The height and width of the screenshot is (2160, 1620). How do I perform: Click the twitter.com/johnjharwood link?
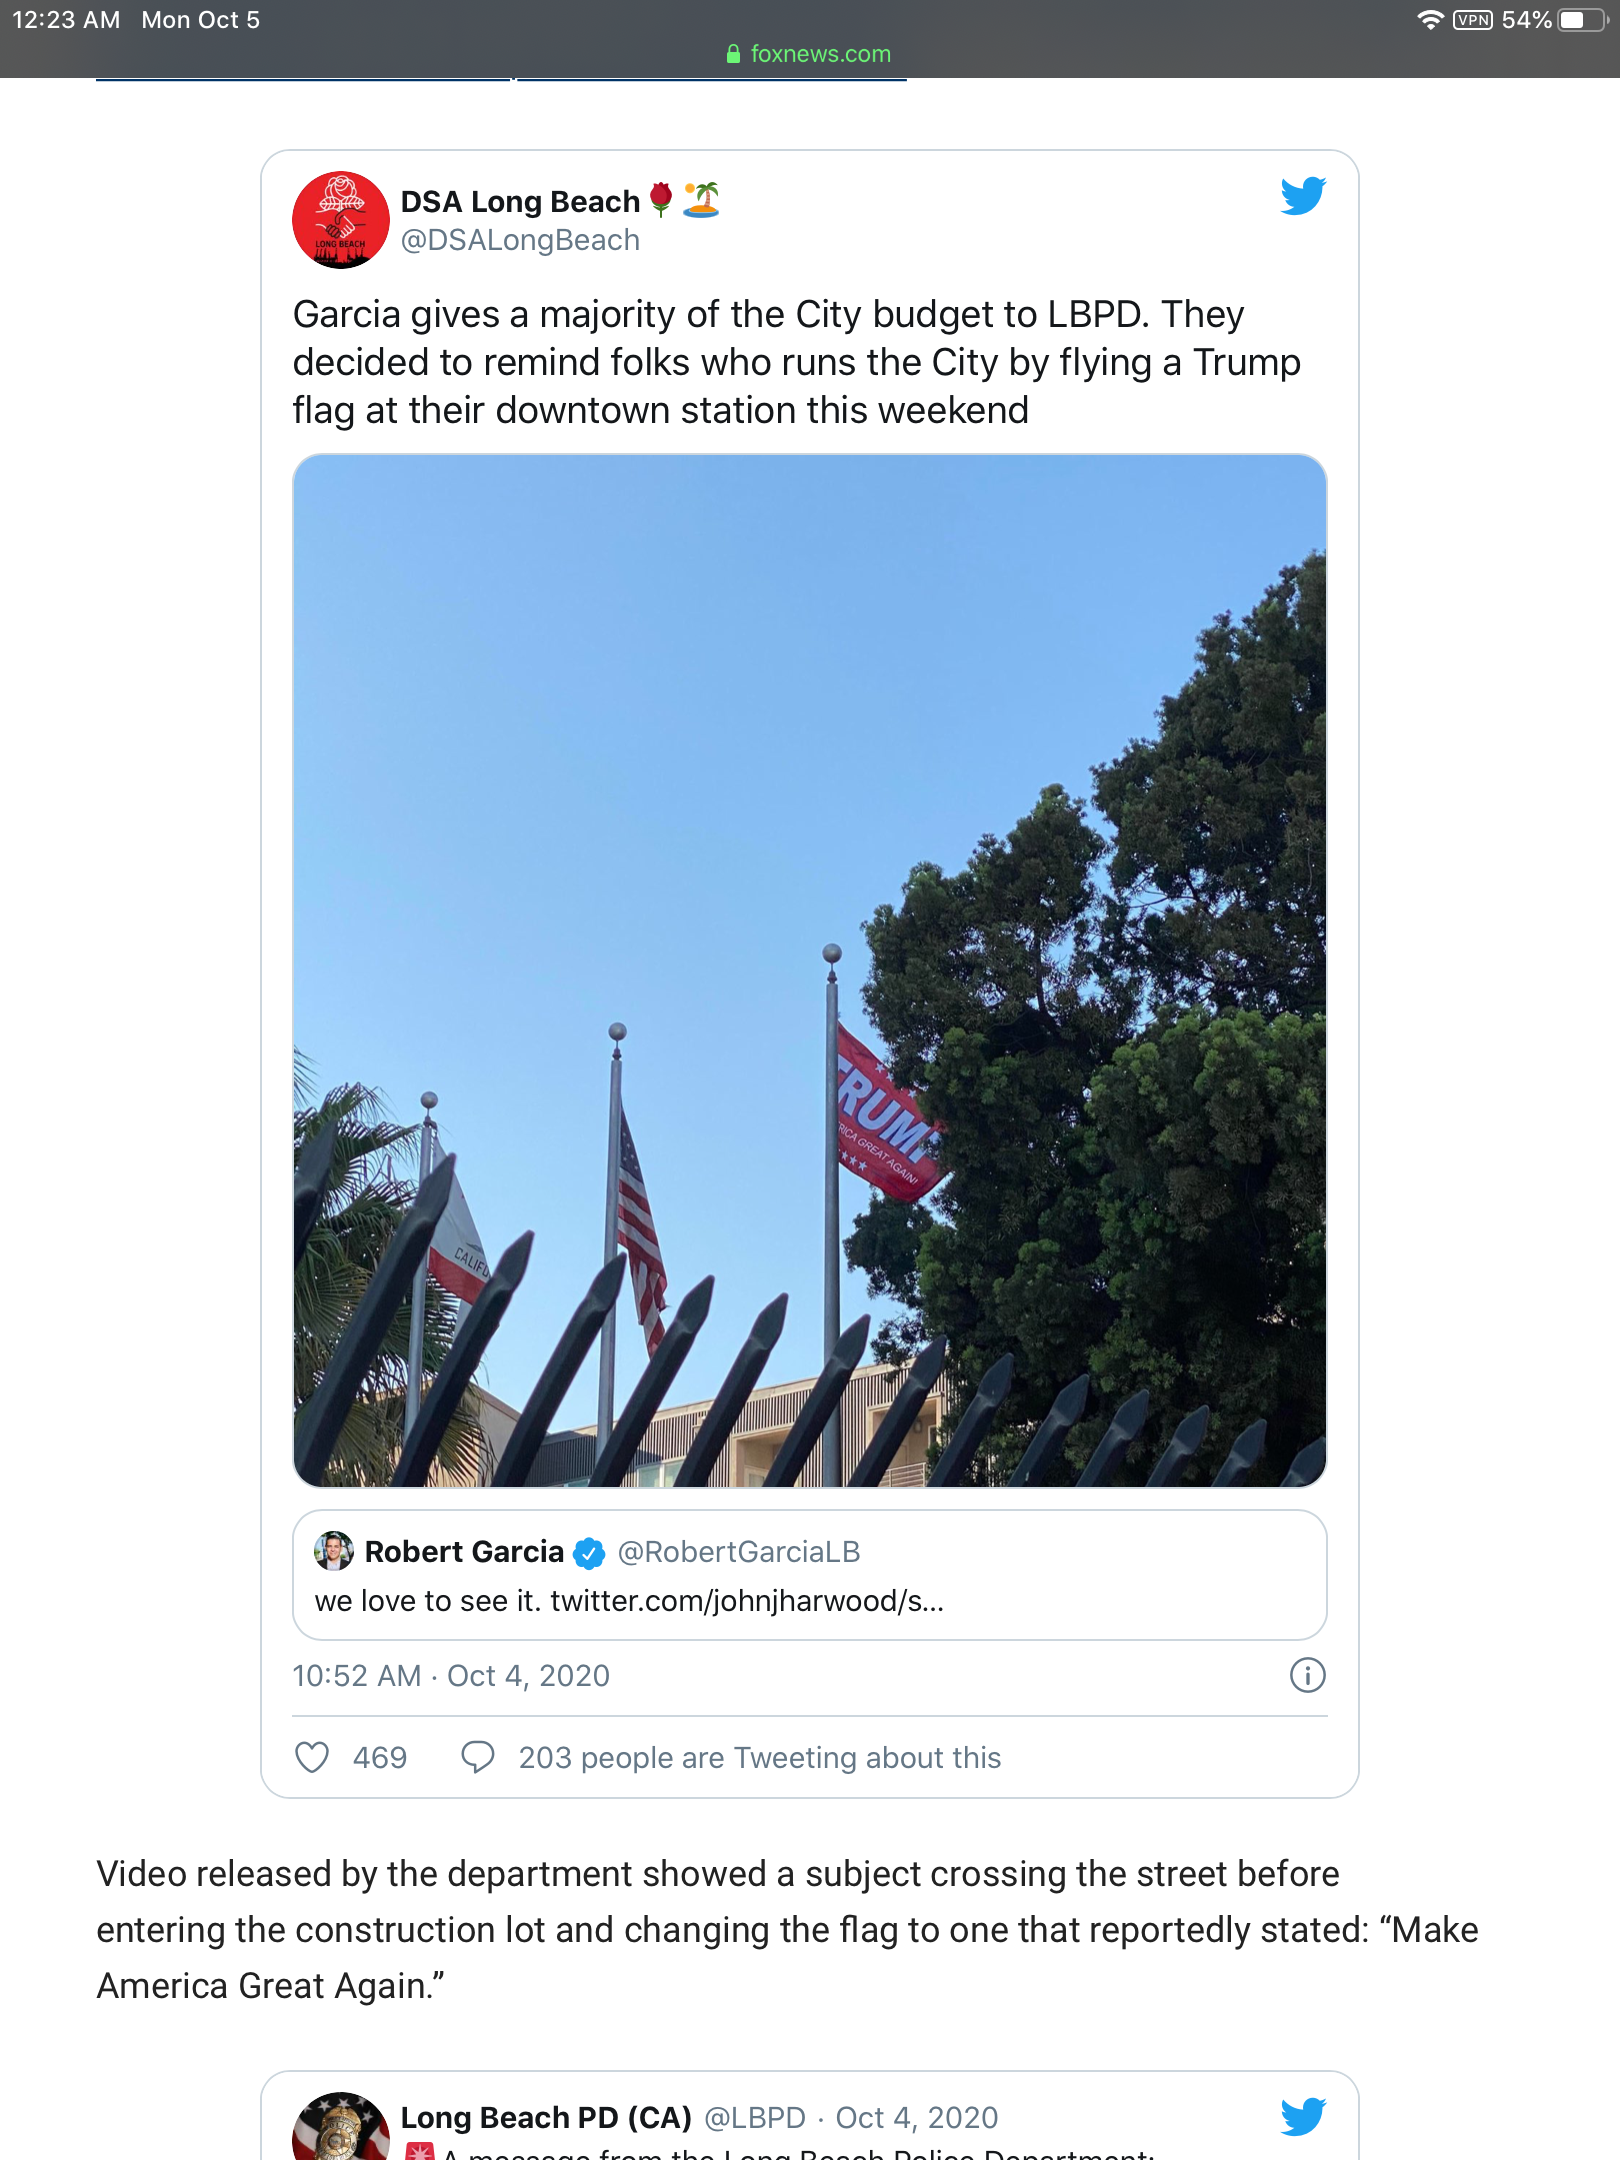click(x=747, y=1601)
